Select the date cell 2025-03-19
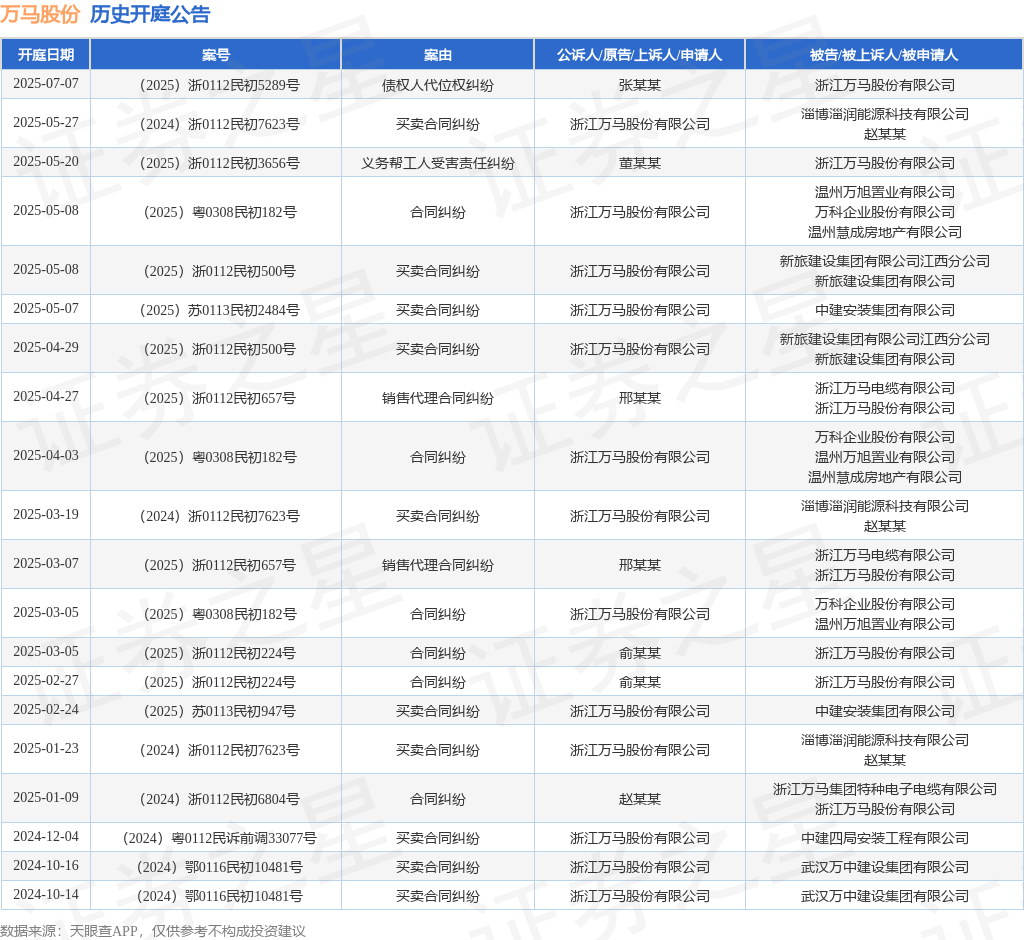Viewport: 1024px width, 940px height. click(46, 515)
